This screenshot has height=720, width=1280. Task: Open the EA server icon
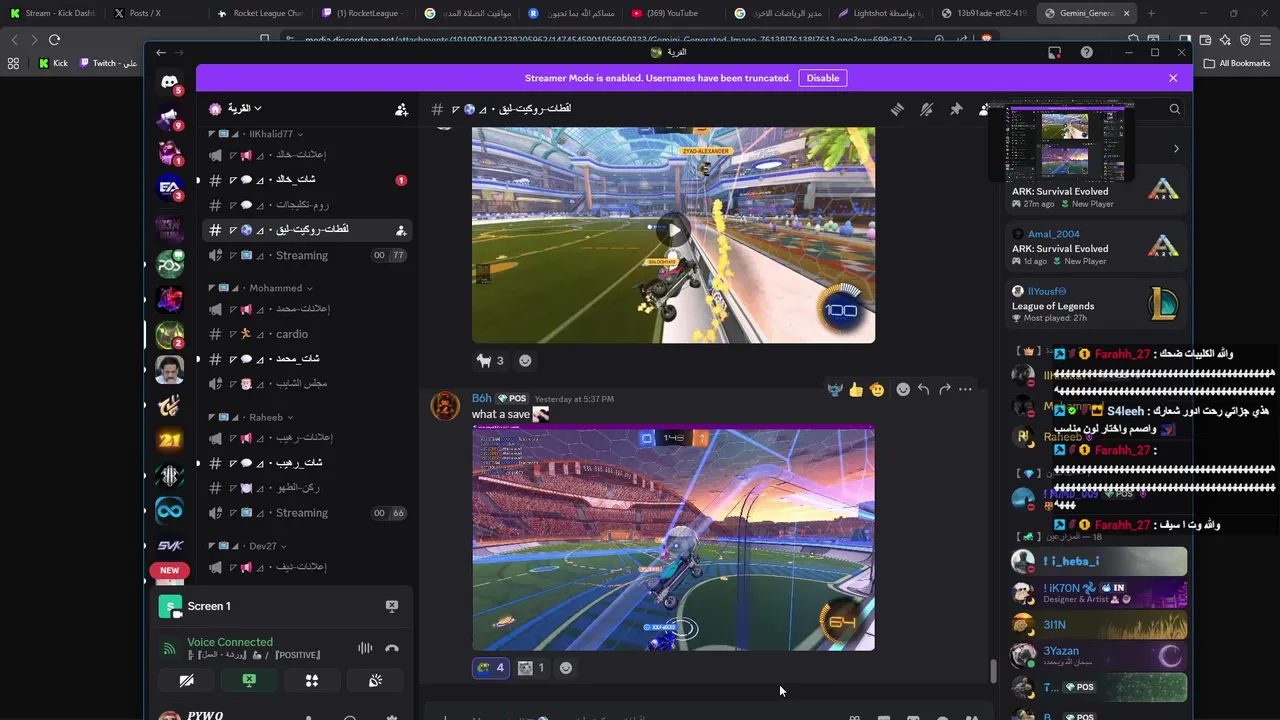coord(170,187)
